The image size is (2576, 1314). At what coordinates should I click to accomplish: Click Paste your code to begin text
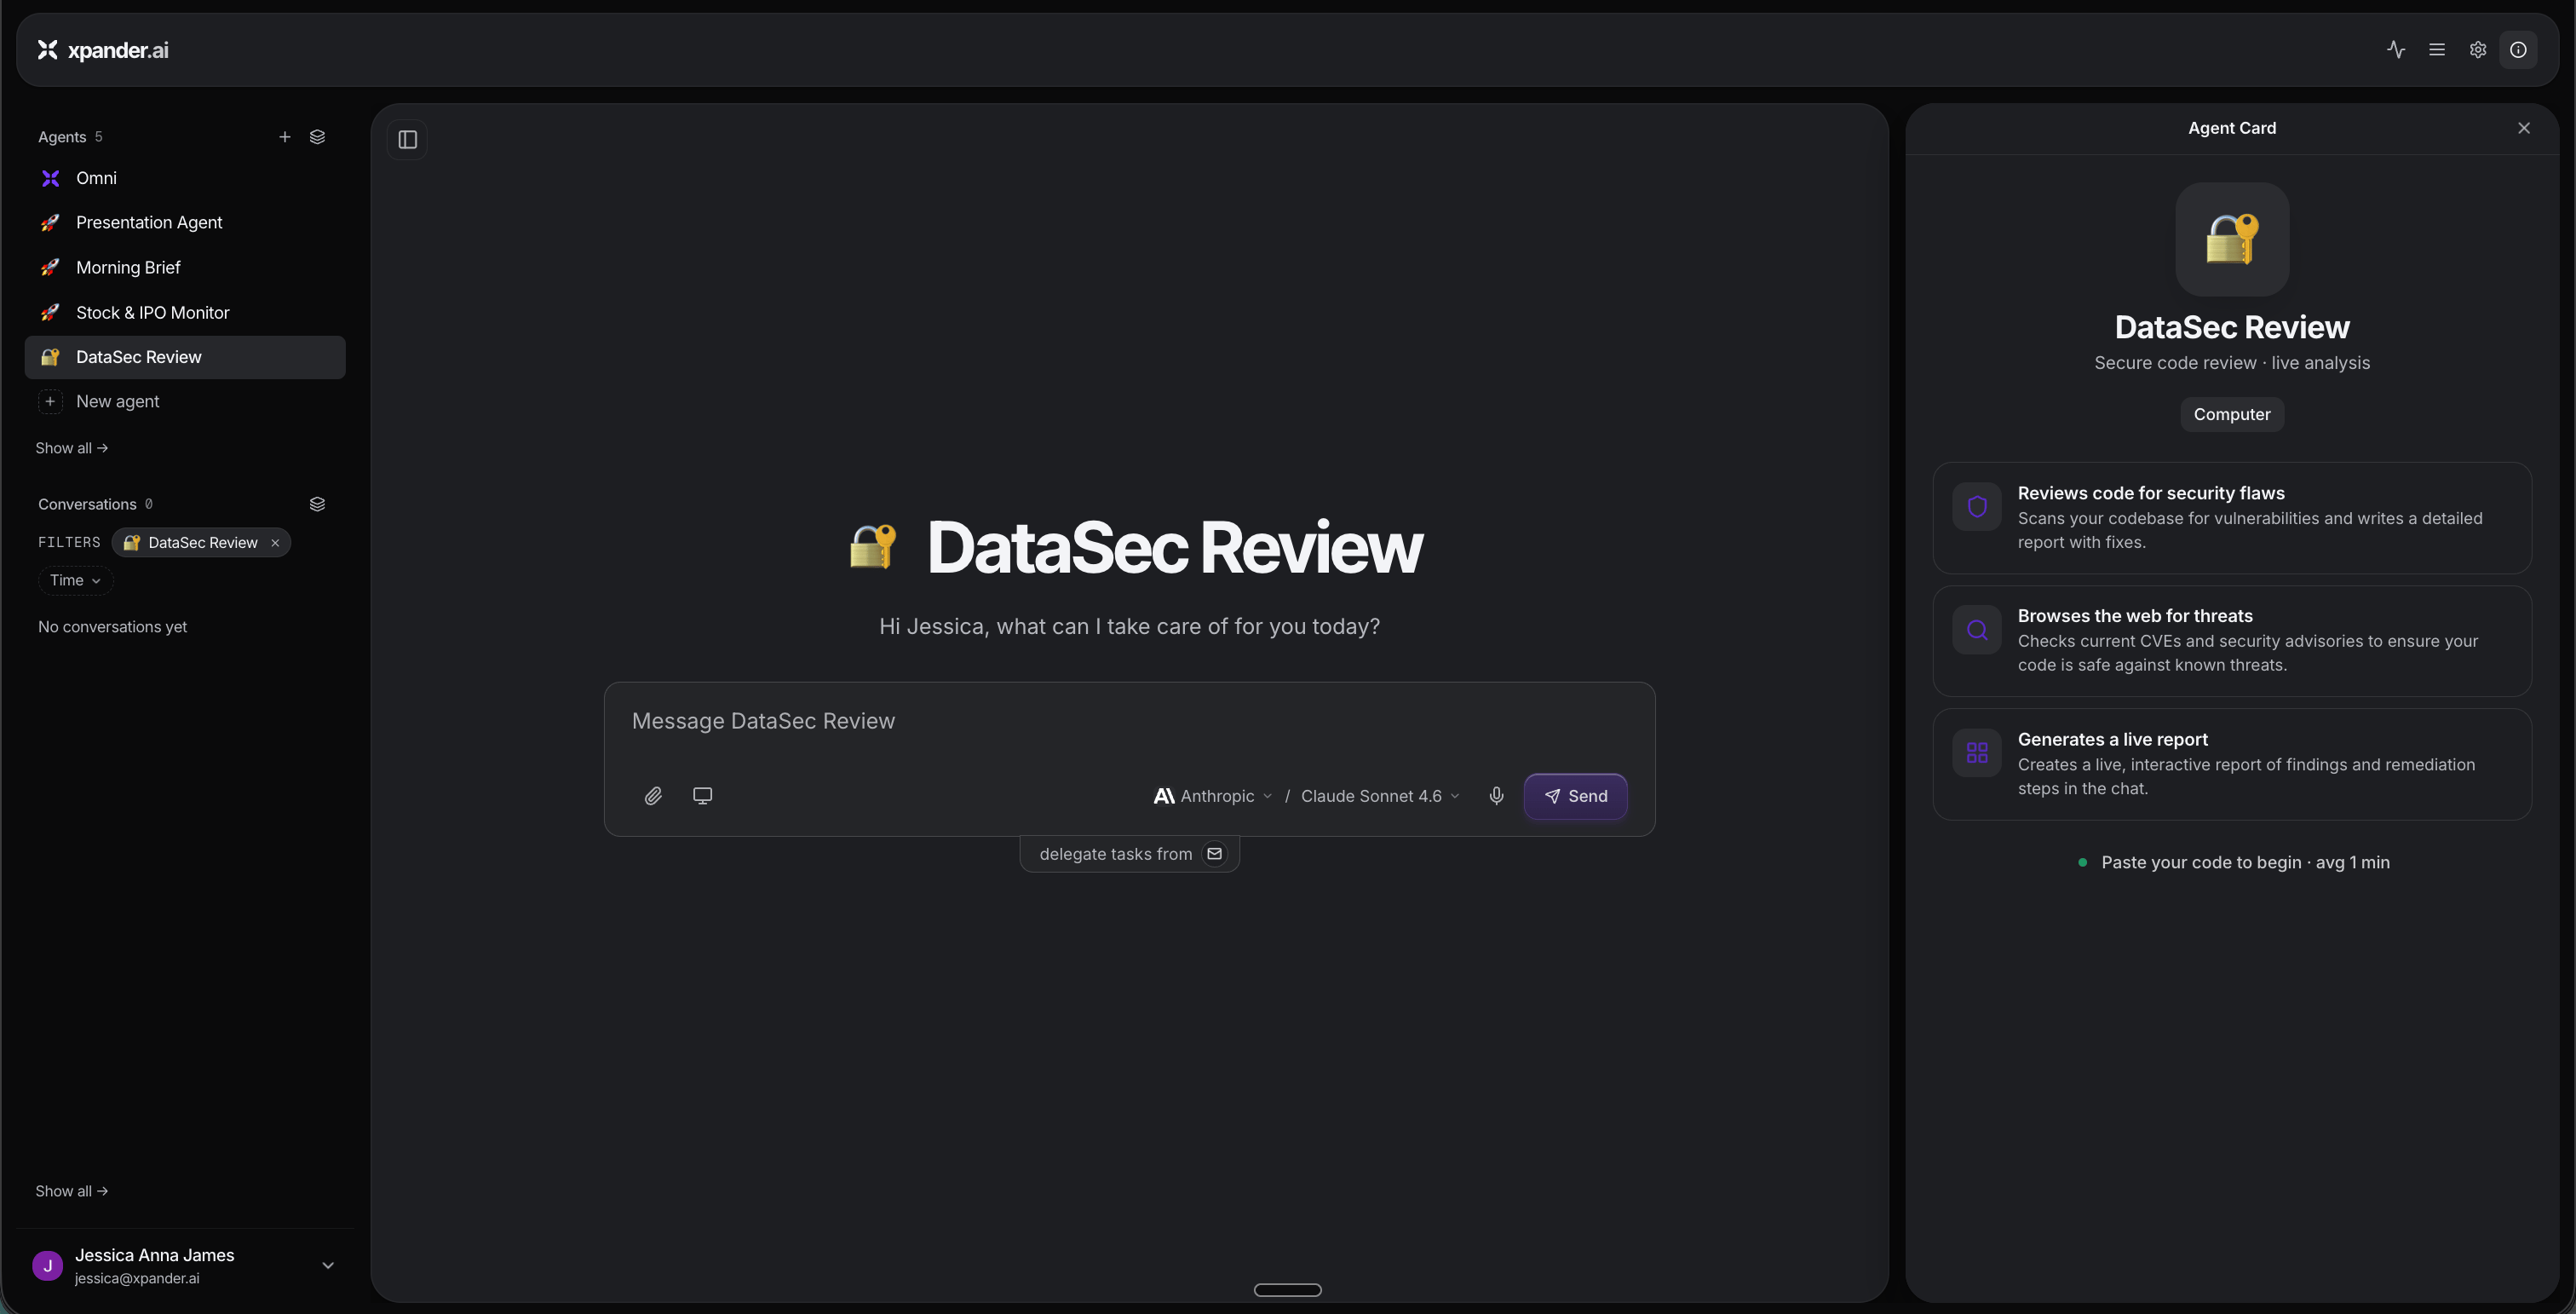(2246, 862)
